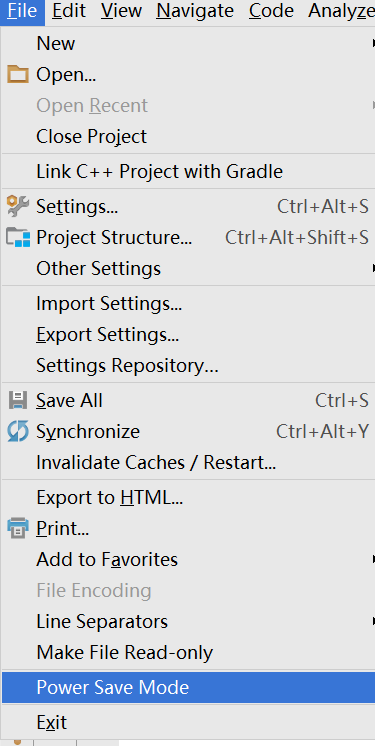Click the Open folder icon
The image size is (375, 746).
pyautogui.click(x=18, y=75)
